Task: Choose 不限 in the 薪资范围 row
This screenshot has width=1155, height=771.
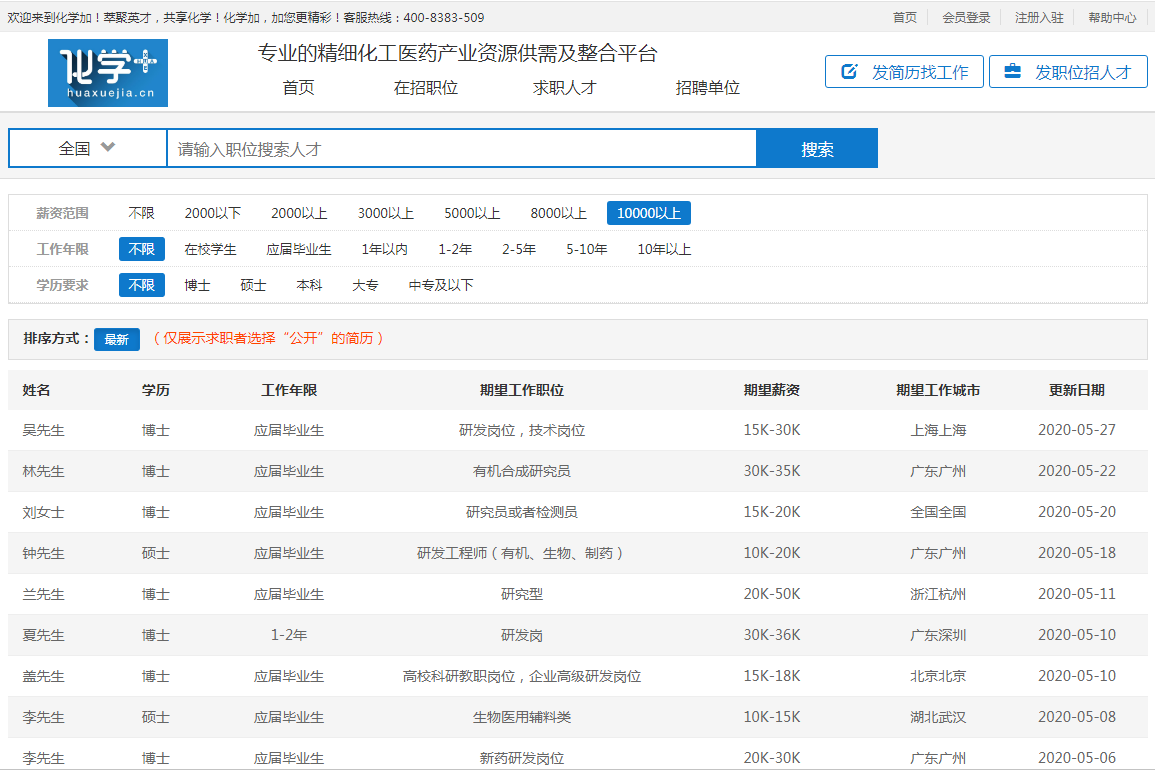Action: click(141, 213)
